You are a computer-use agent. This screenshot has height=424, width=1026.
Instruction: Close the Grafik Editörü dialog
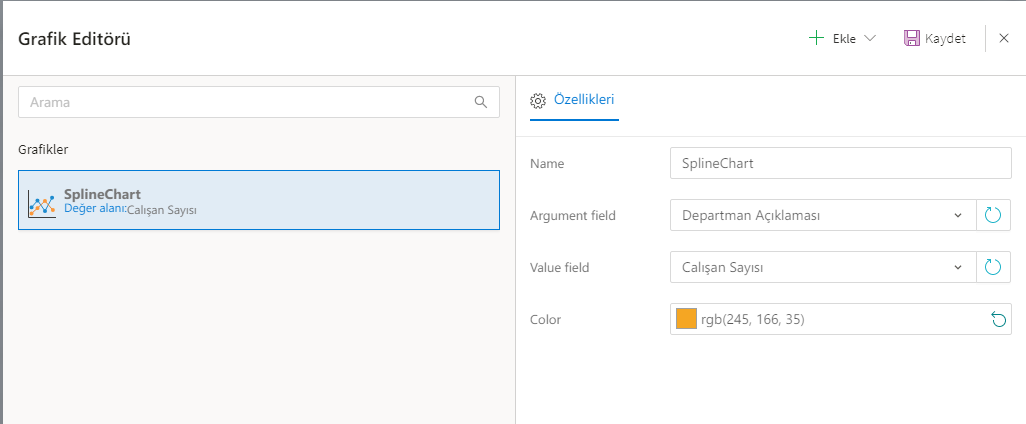tap(1004, 39)
